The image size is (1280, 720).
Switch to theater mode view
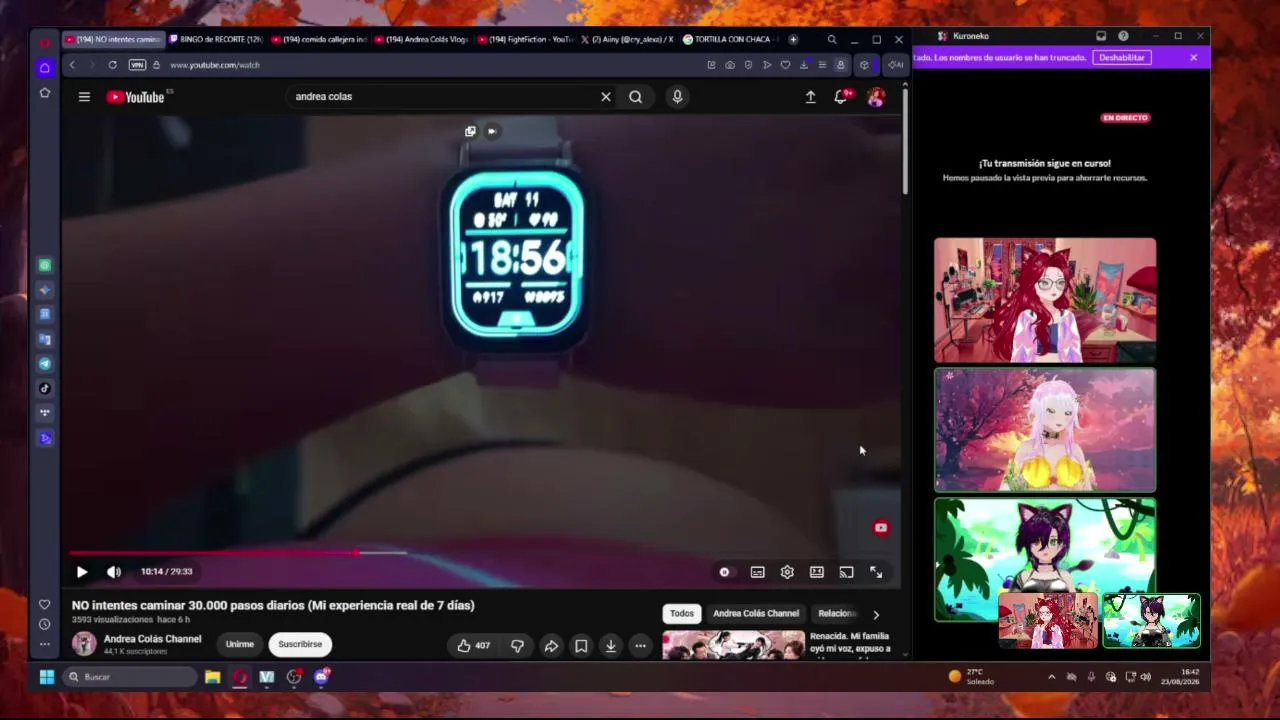coord(817,572)
